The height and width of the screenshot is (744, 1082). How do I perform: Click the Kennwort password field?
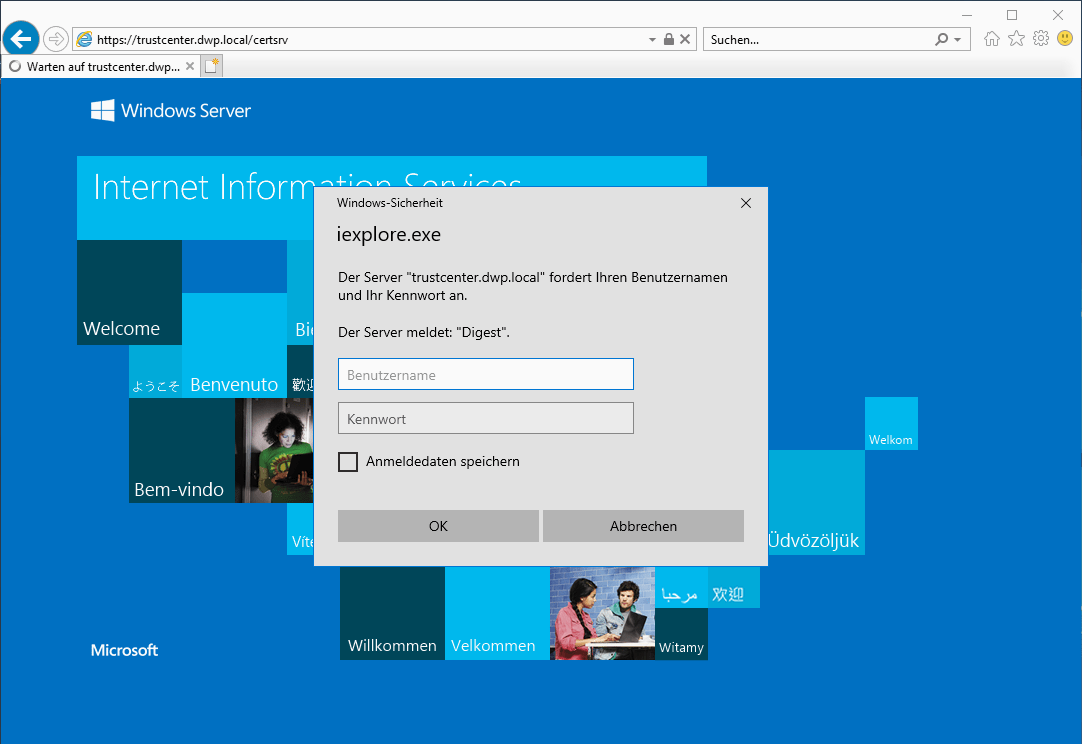point(486,419)
